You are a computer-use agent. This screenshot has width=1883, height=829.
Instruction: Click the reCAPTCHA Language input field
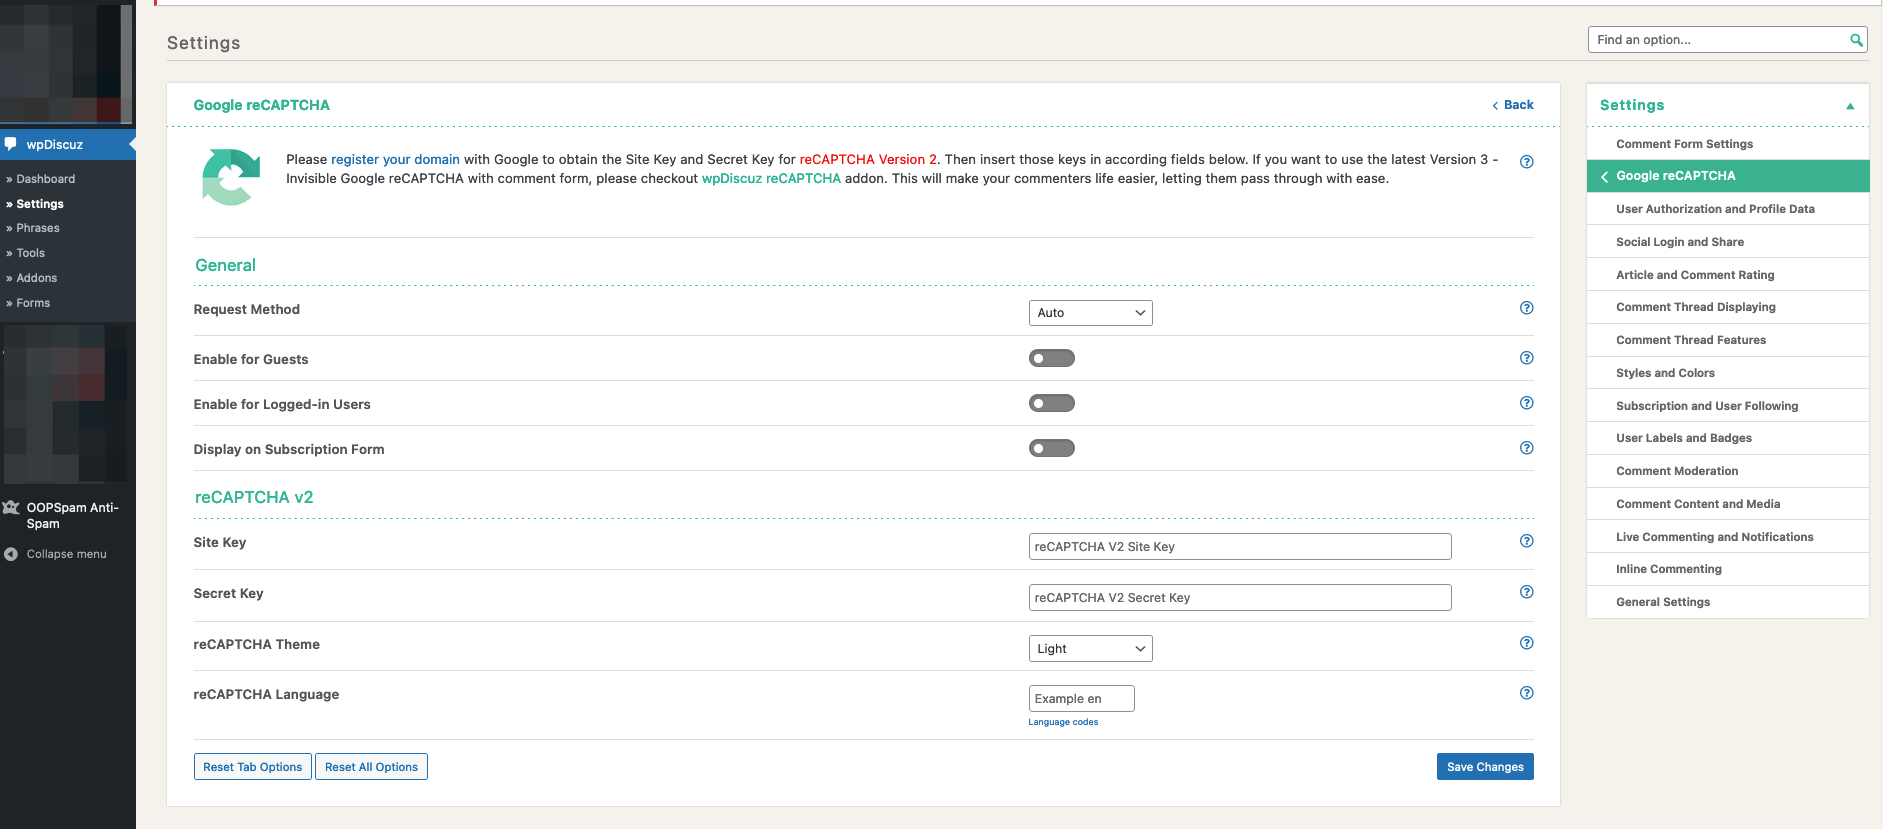point(1081,699)
